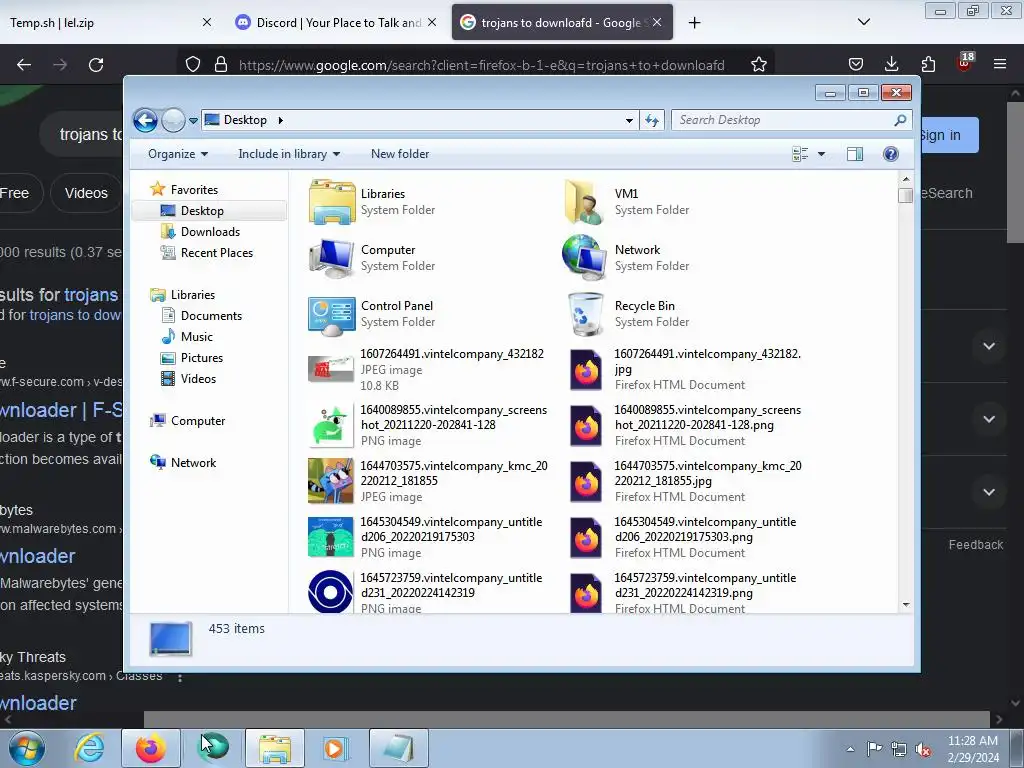Viewport: 1024px width, 768px height.
Task: Select the VM1 user folder icon
Action: [x=583, y=202]
